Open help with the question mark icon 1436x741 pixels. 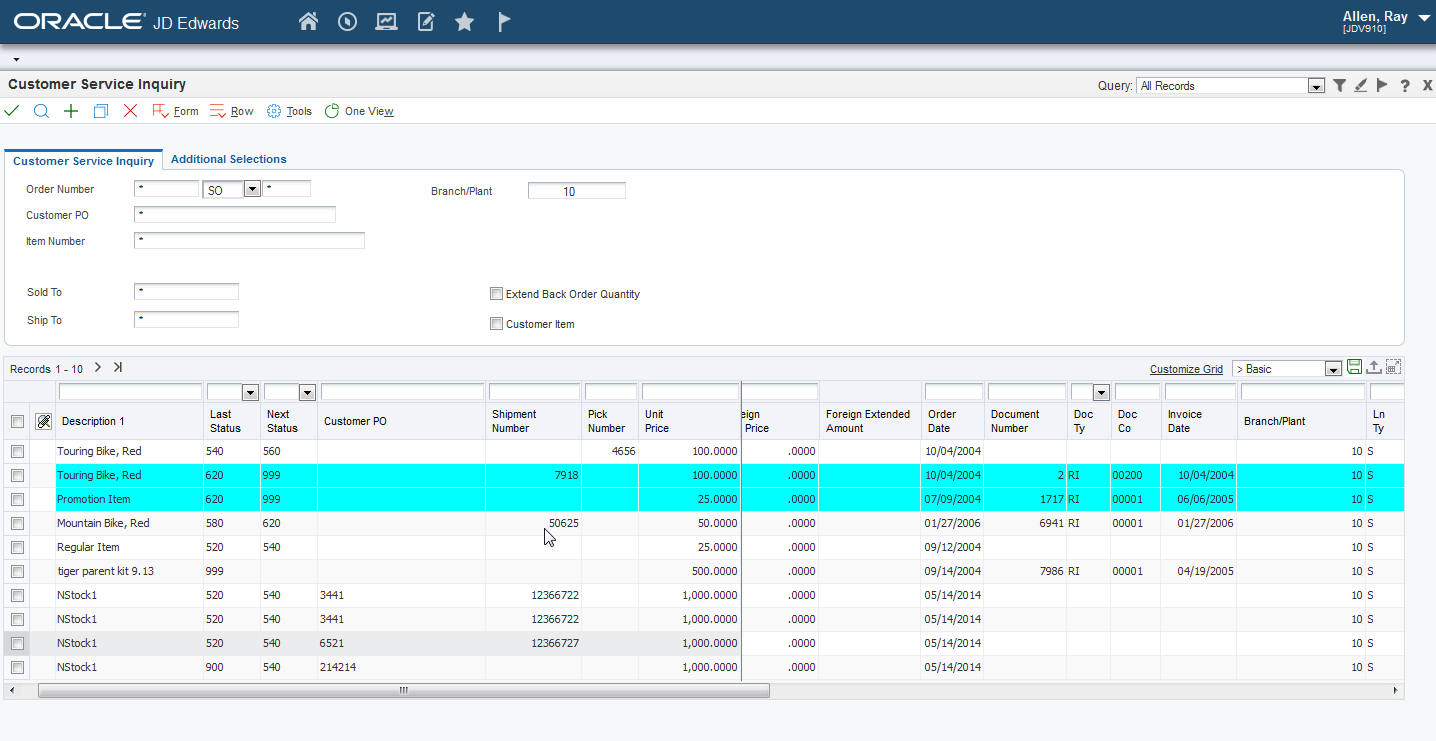pyautogui.click(x=1405, y=85)
